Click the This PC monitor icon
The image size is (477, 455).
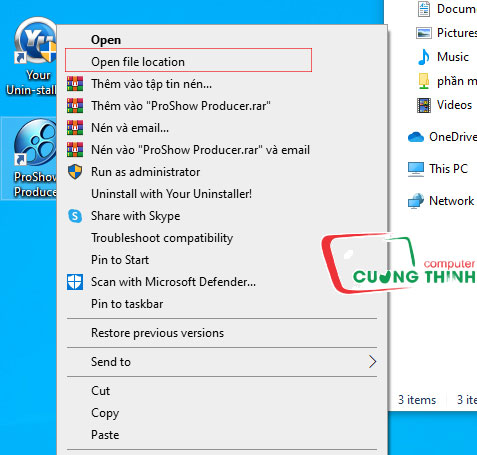(416, 169)
